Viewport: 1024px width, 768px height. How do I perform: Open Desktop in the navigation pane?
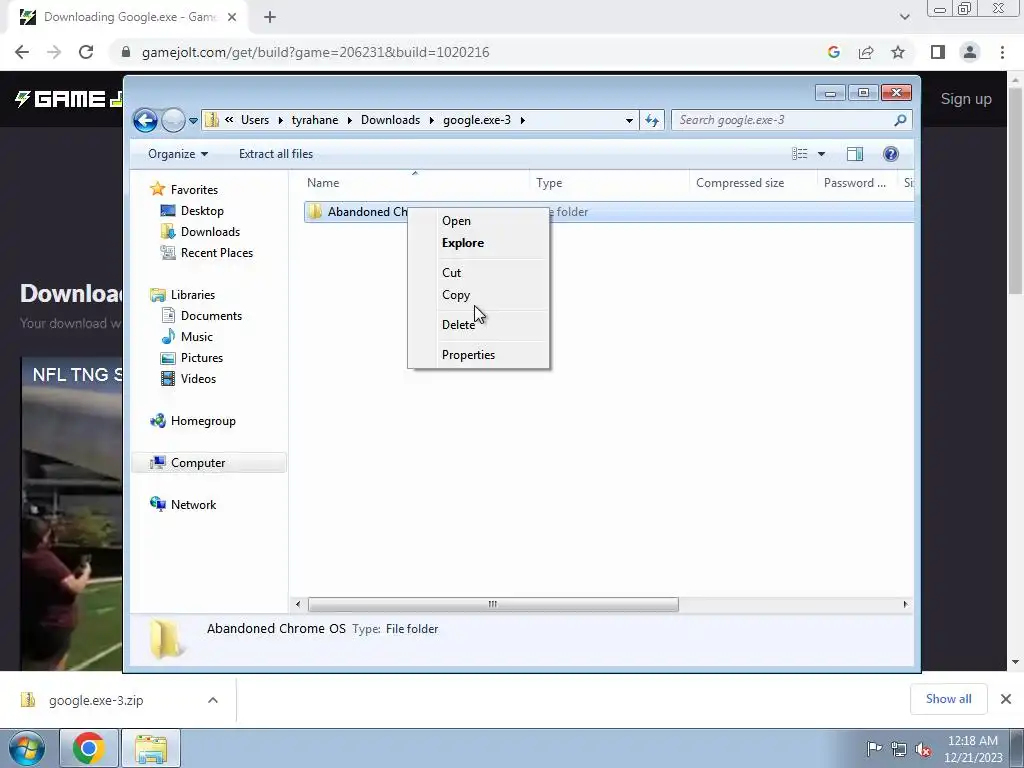tap(202, 211)
